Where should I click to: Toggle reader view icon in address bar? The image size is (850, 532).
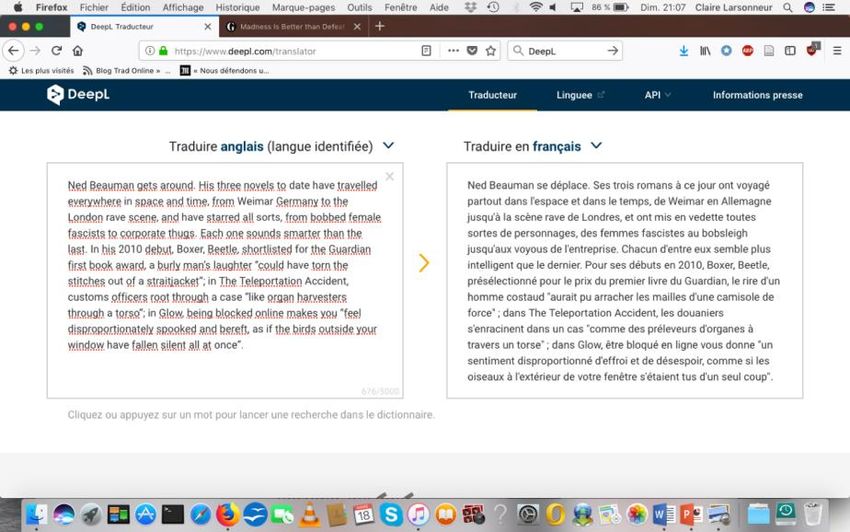click(x=426, y=51)
